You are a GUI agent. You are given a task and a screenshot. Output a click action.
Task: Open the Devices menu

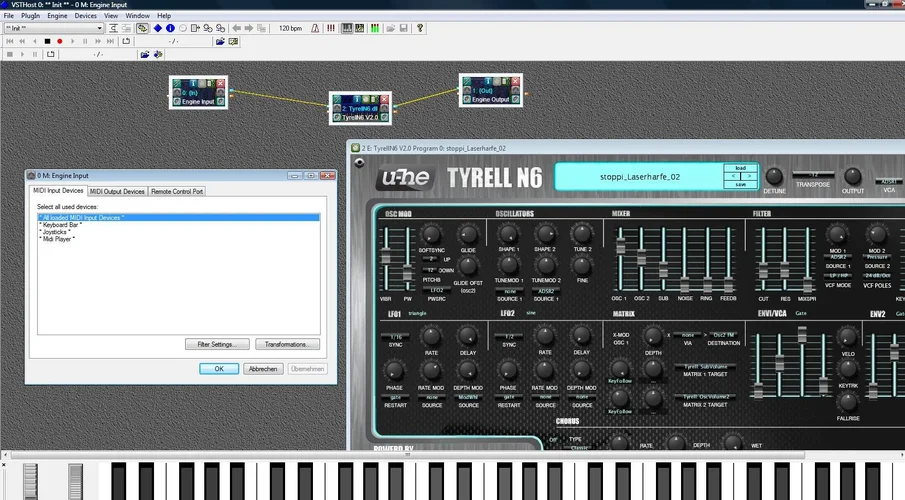pos(86,16)
